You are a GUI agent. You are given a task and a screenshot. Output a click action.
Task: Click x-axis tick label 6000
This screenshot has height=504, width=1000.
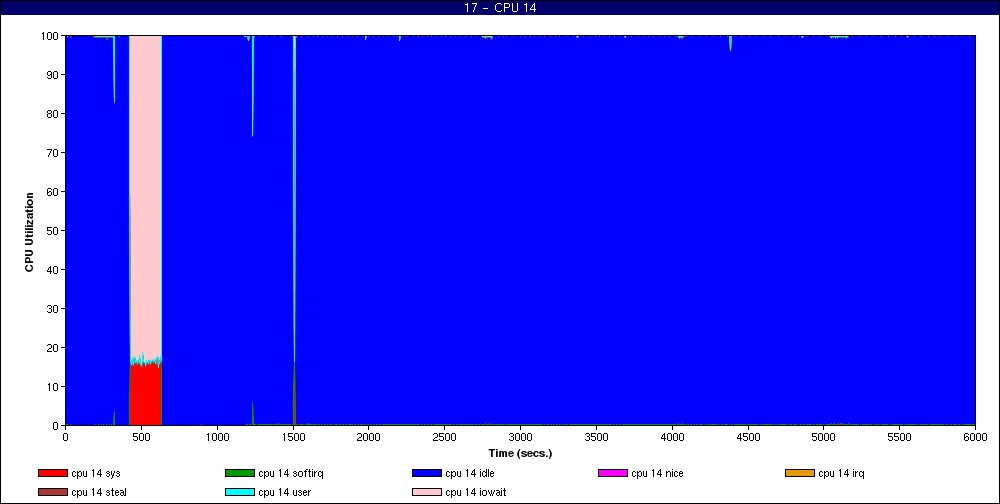975,437
